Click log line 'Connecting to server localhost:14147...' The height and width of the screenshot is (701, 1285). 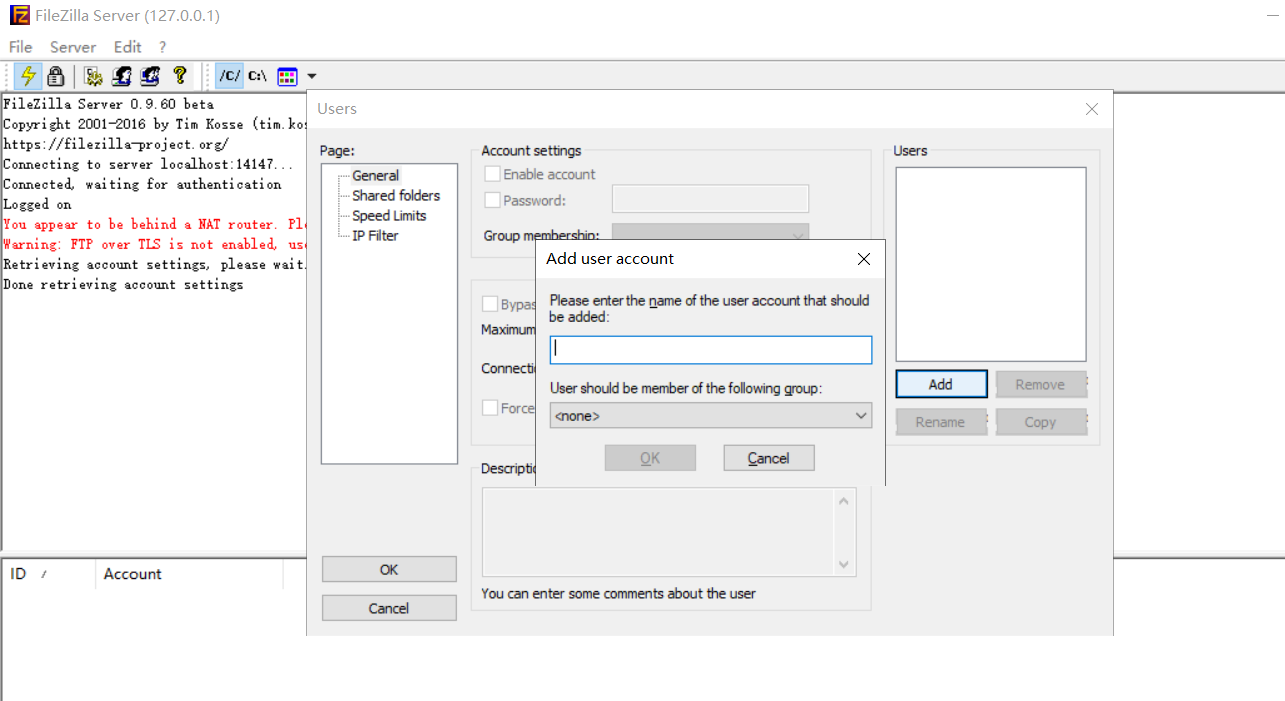148,164
